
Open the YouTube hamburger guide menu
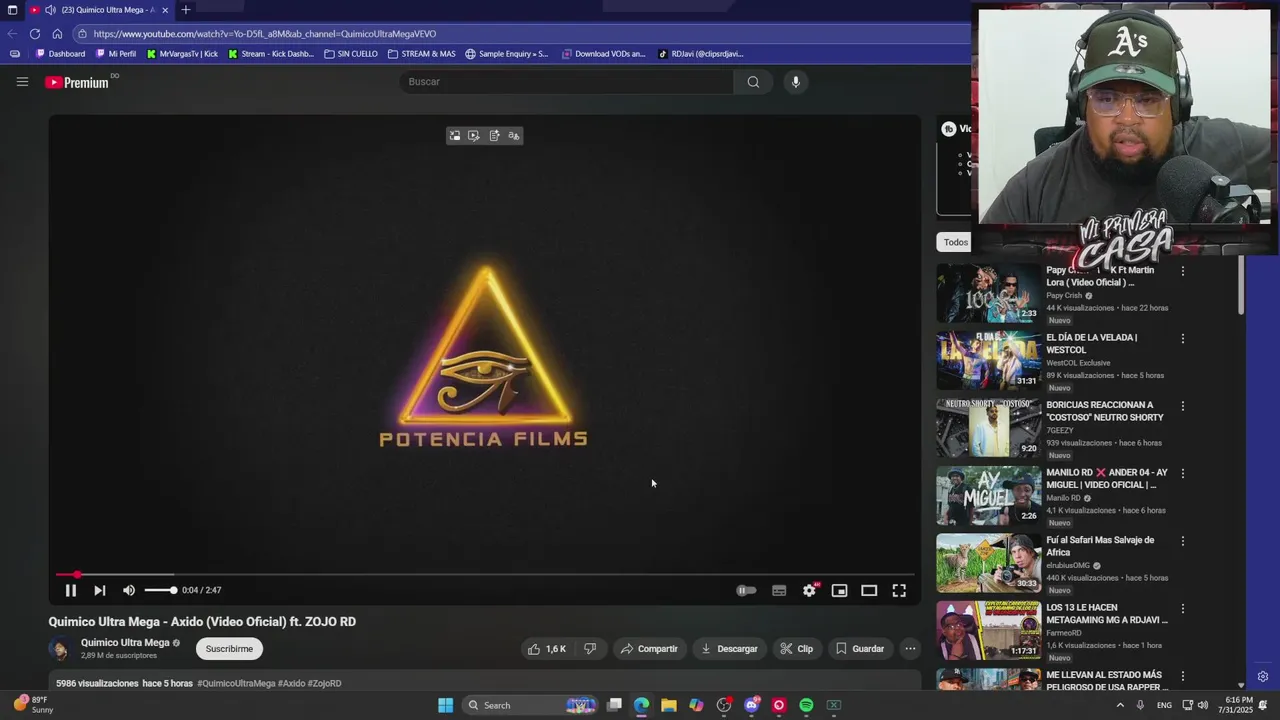[22, 82]
